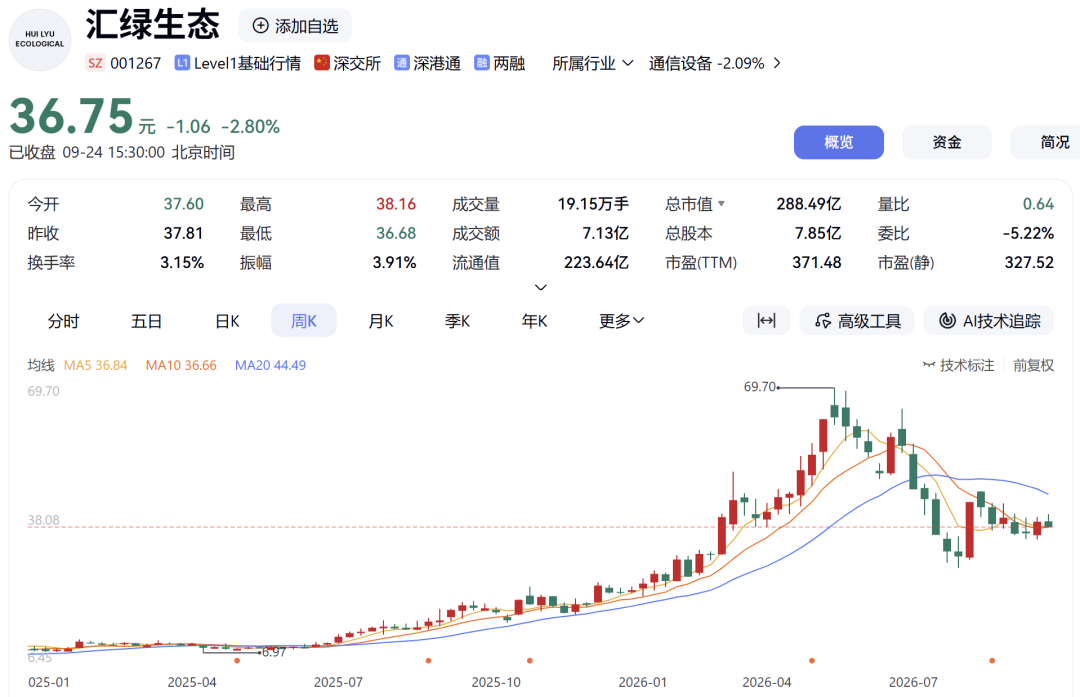Click the SZ market badge icon
The image size is (1080, 697).
95,63
